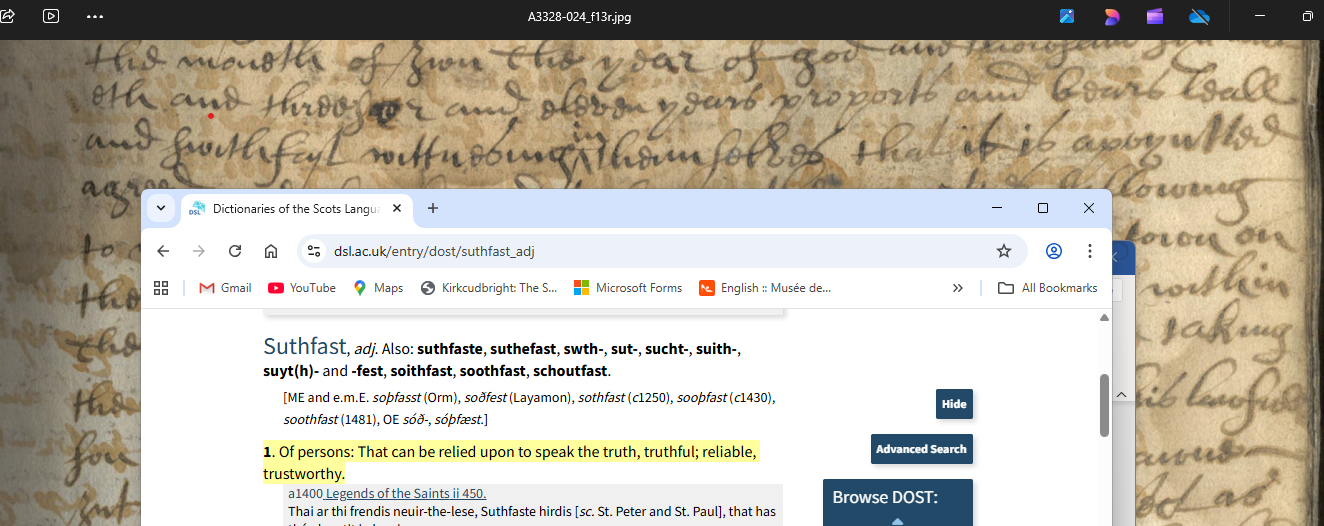Click the page vertical scrollbar thumb
Viewport: 1324px width, 526px height.
(x=1104, y=405)
